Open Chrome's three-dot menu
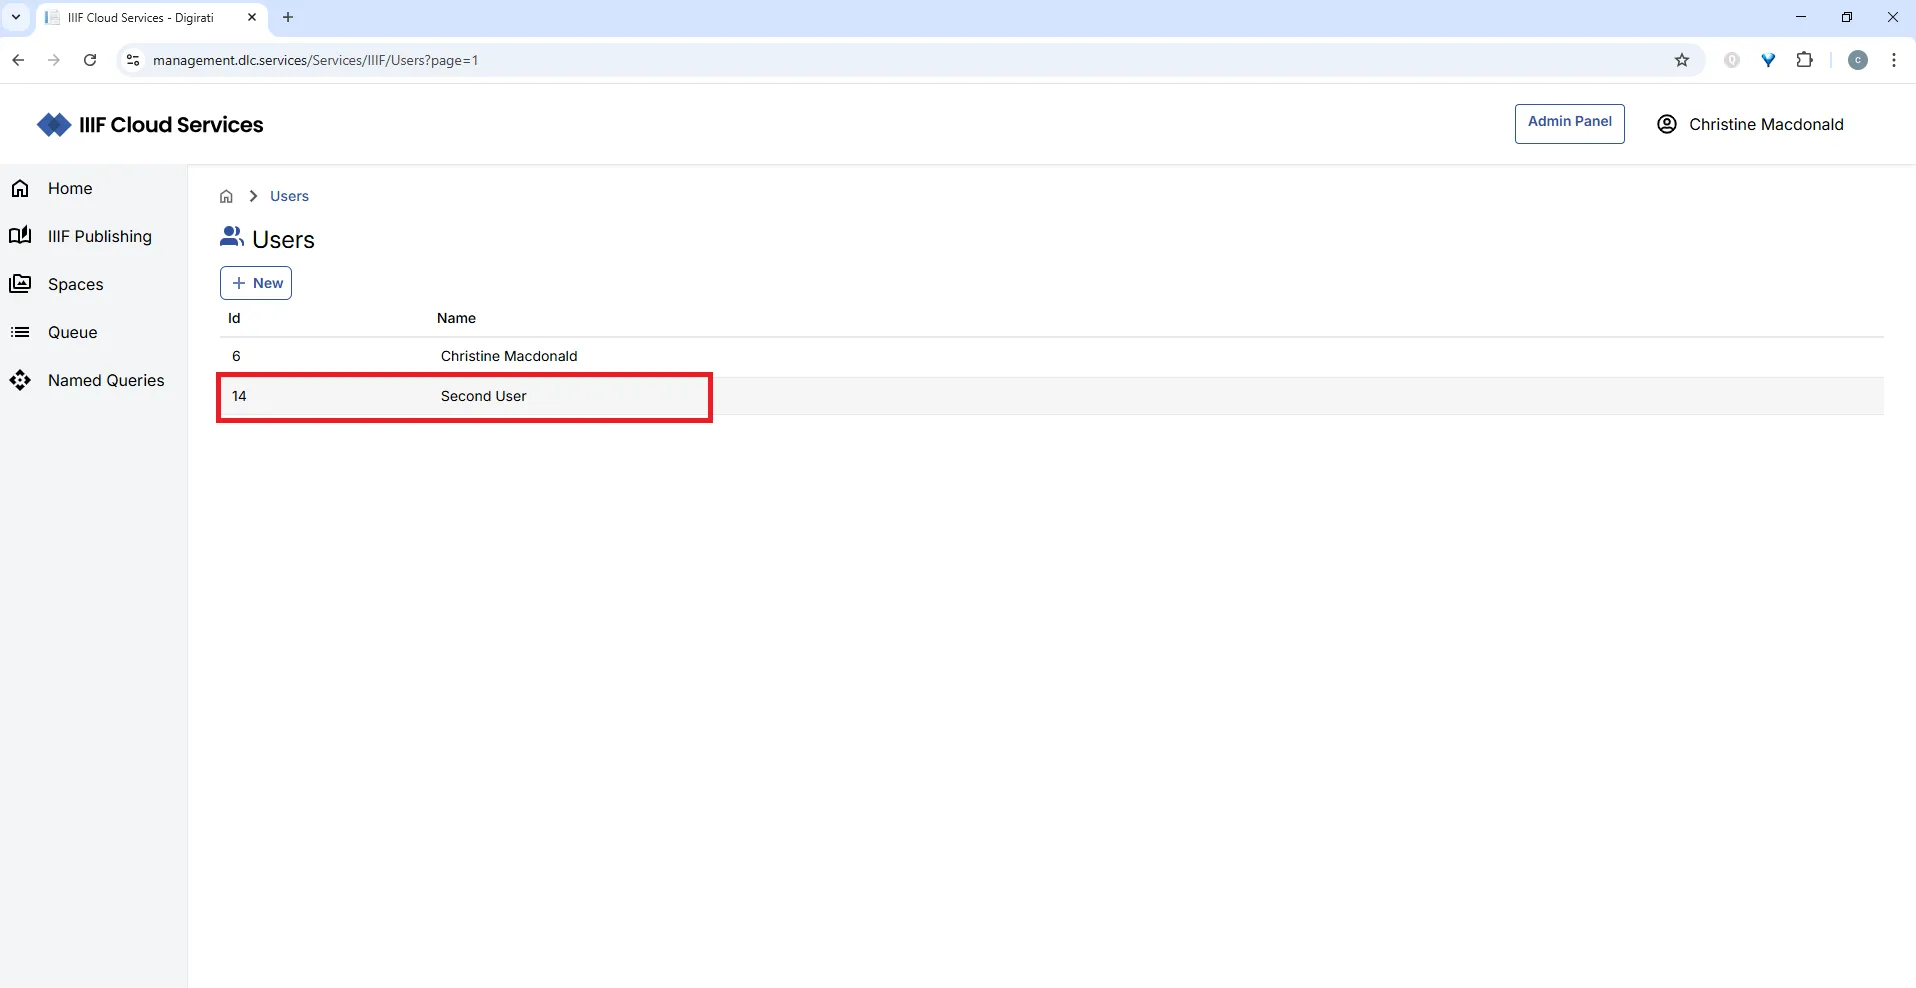 [x=1895, y=60]
